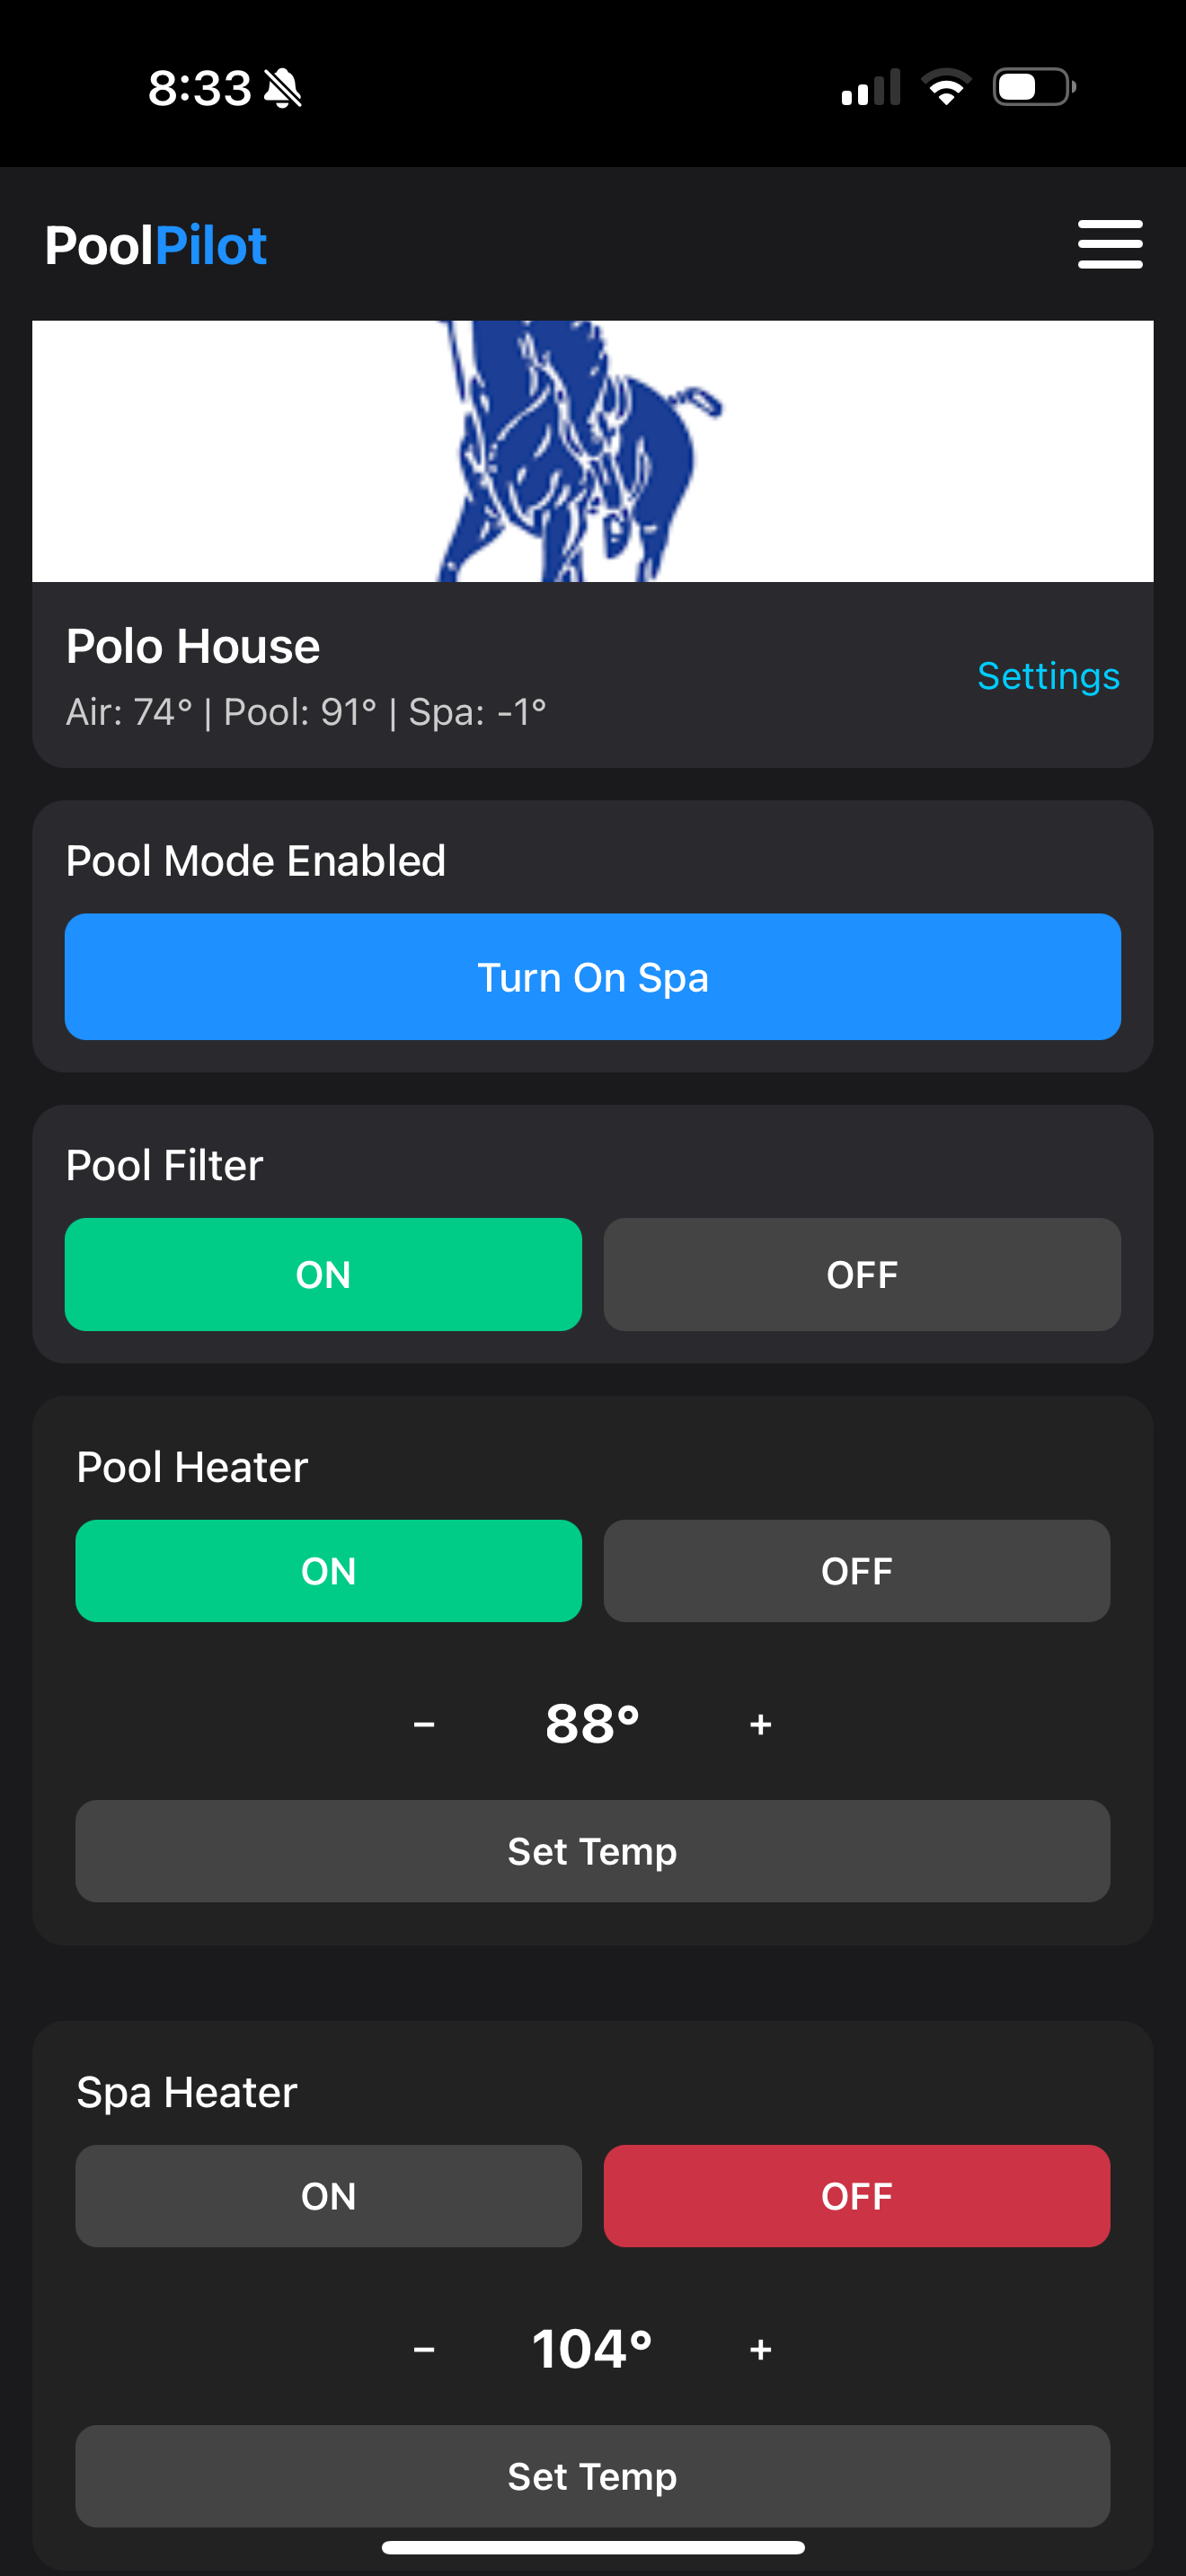Switch the Pool Heater OFF
The height and width of the screenshot is (2576, 1186).
856,1570
